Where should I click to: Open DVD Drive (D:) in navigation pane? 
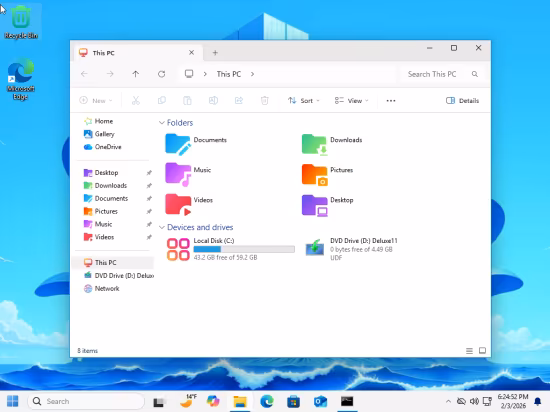119,276
